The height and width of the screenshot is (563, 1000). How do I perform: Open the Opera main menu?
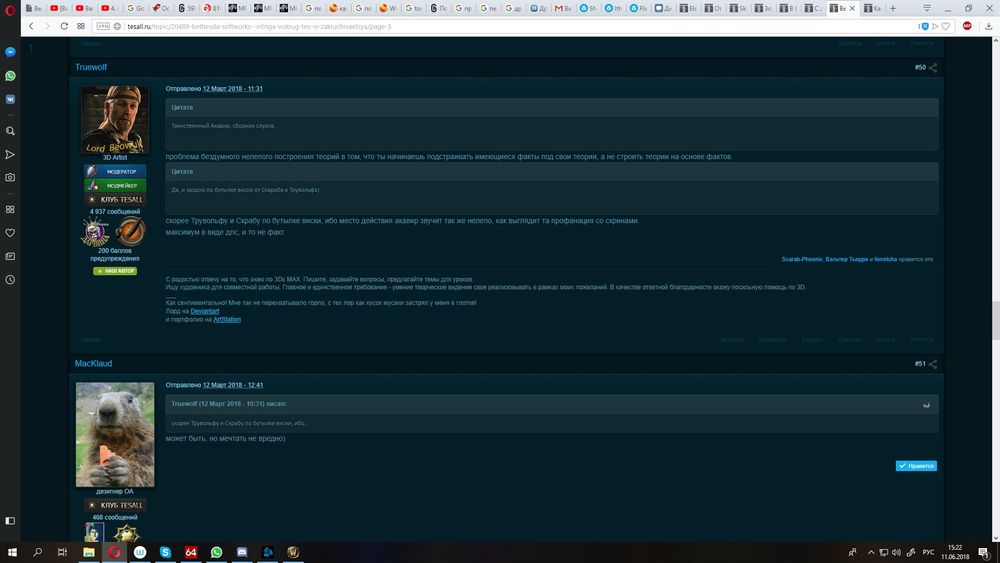tap(10, 9)
